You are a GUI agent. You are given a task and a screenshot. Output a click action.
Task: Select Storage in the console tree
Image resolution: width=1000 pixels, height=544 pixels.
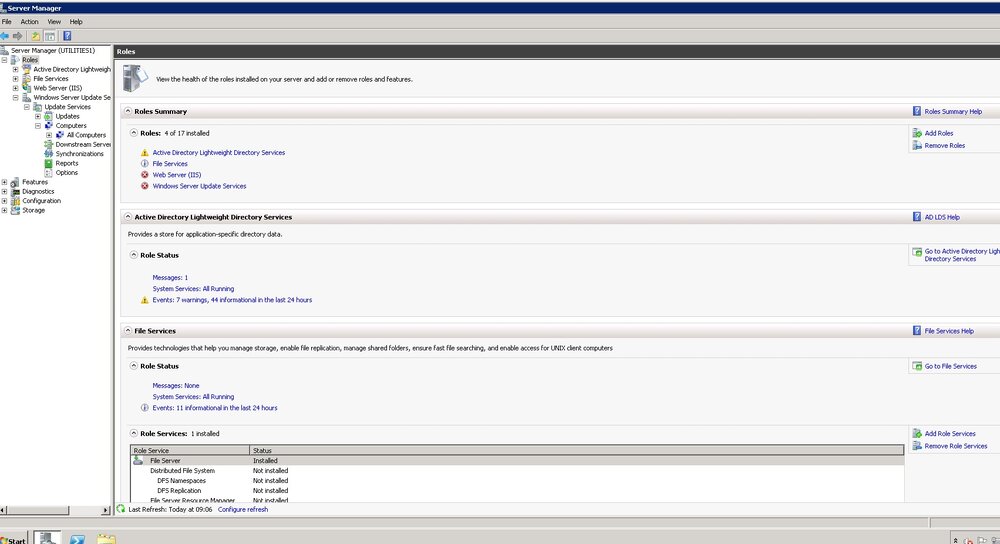(33, 210)
